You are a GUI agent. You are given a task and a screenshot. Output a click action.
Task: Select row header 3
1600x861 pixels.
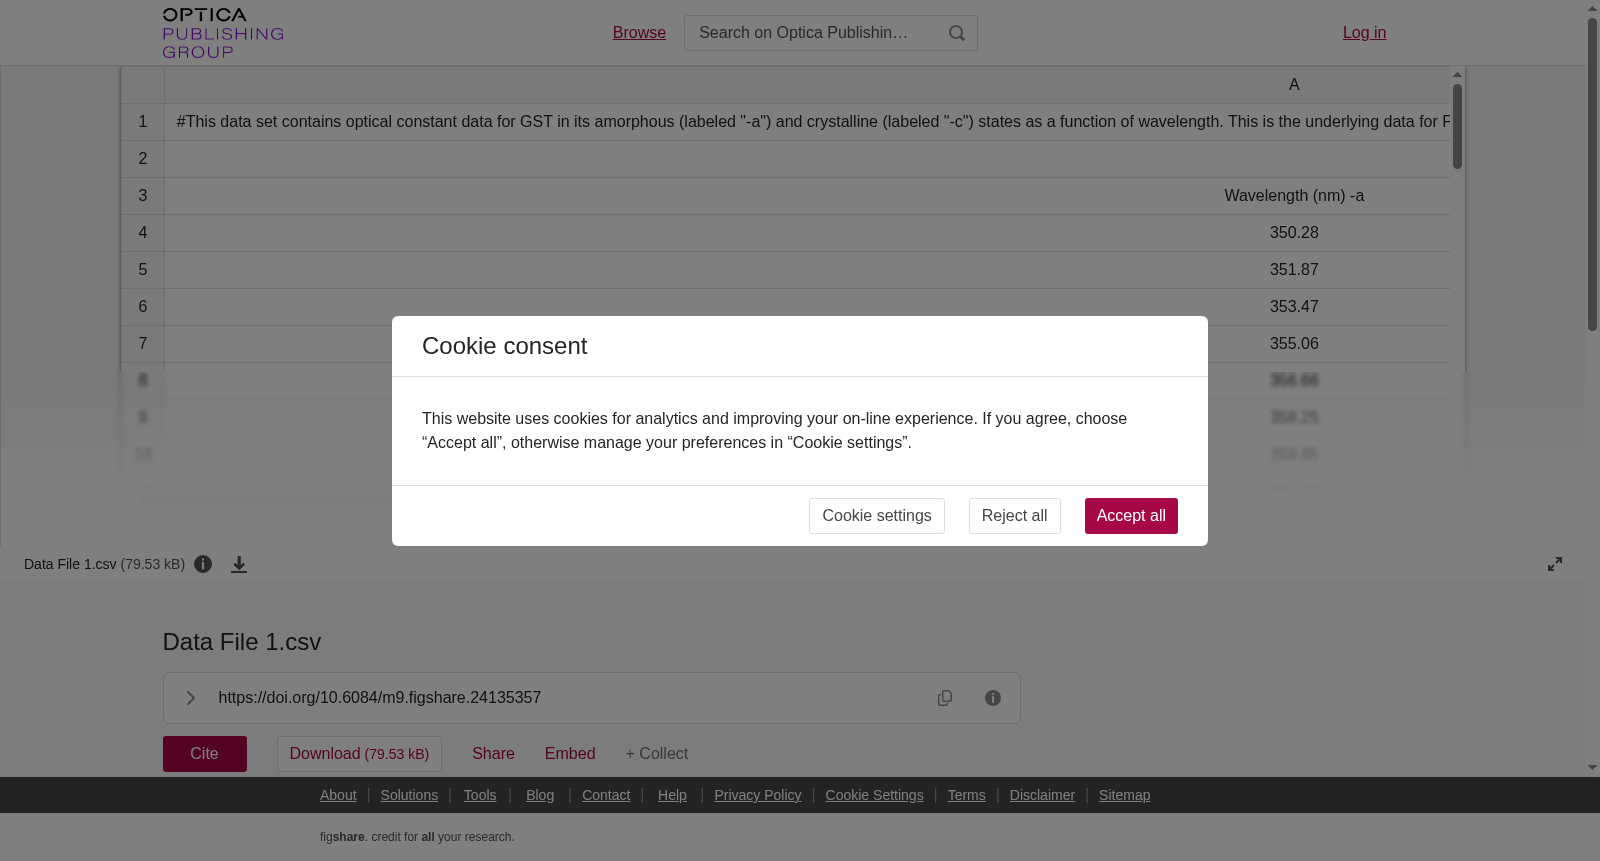(x=143, y=196)
